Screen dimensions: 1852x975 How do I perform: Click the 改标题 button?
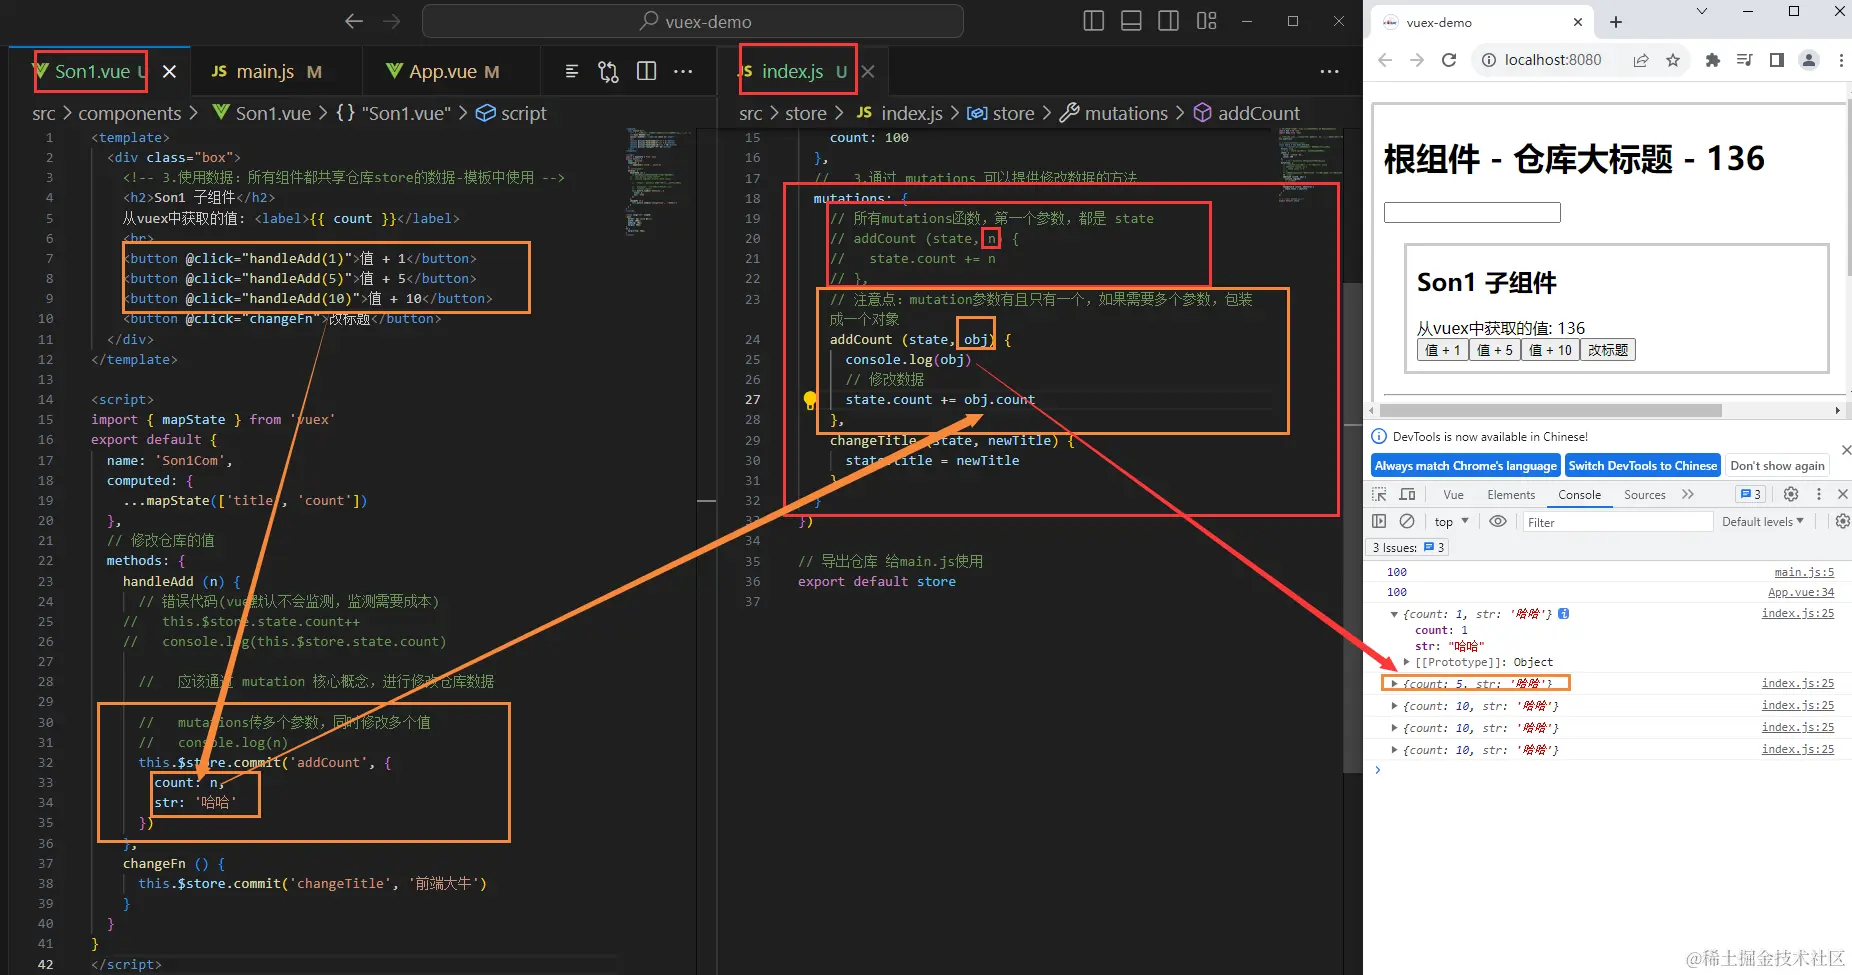[x=1608, y=350]
